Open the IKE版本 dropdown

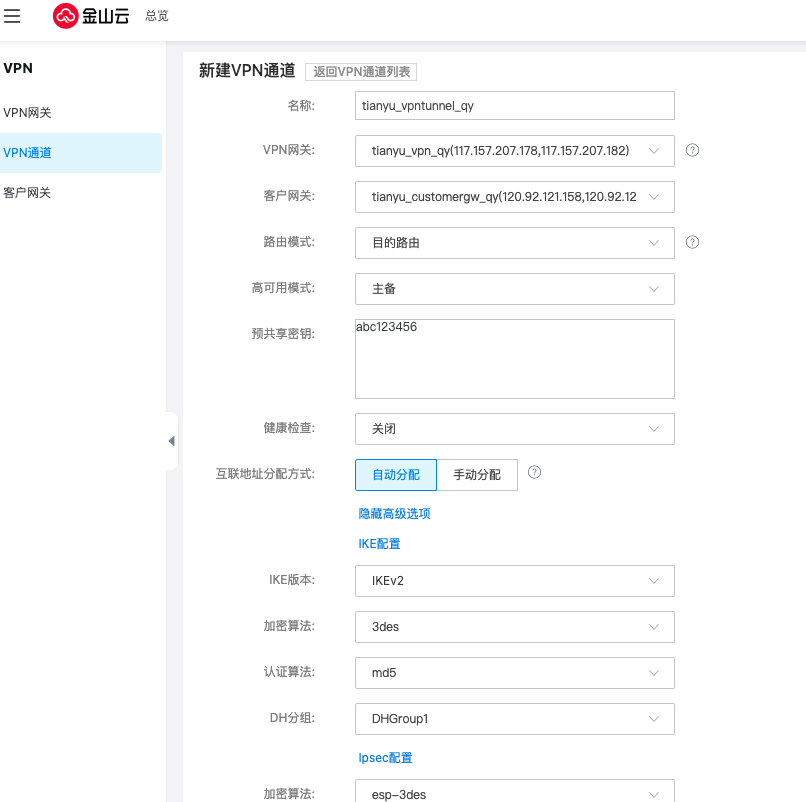pos(515,581)
